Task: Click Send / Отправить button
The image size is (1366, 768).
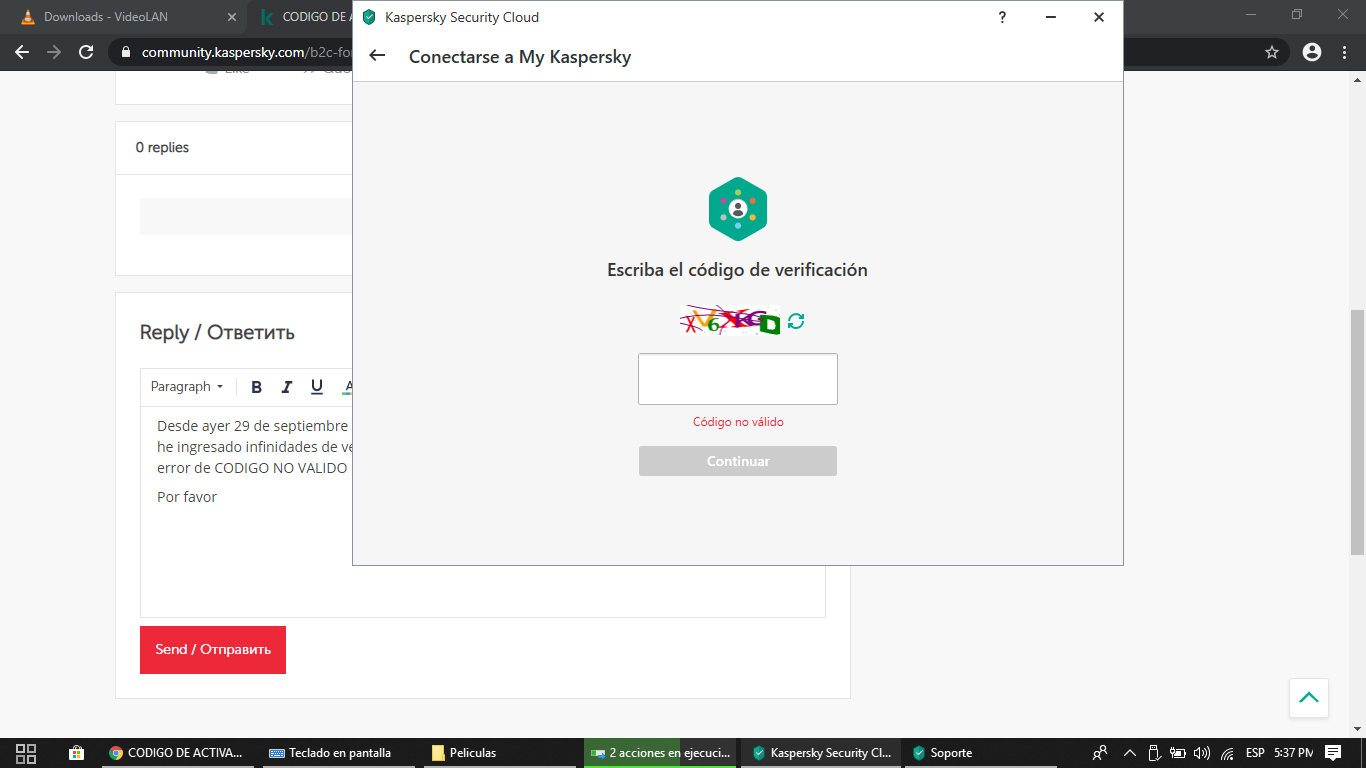Action: [213, 650]
